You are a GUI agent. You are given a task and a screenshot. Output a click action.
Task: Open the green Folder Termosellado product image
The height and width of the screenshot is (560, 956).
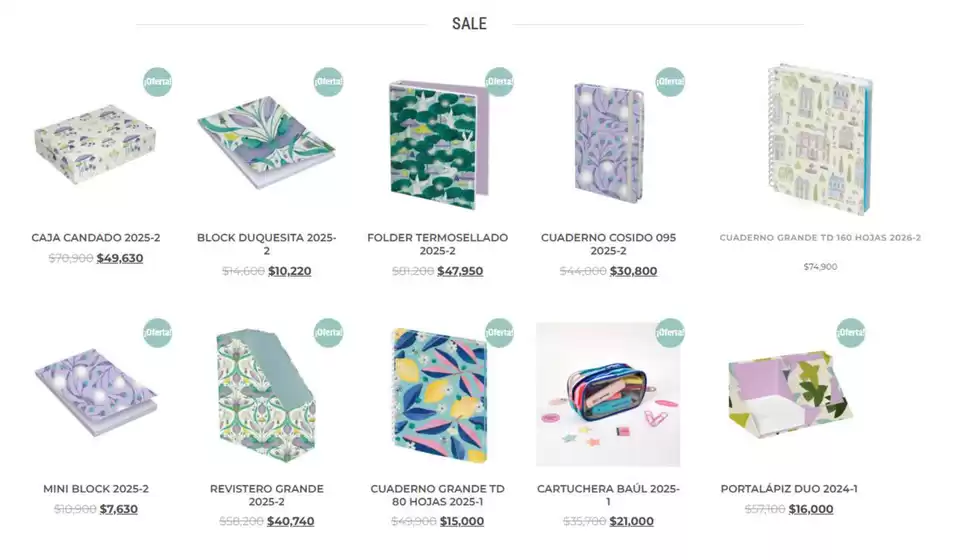click(x=437, y=144)
